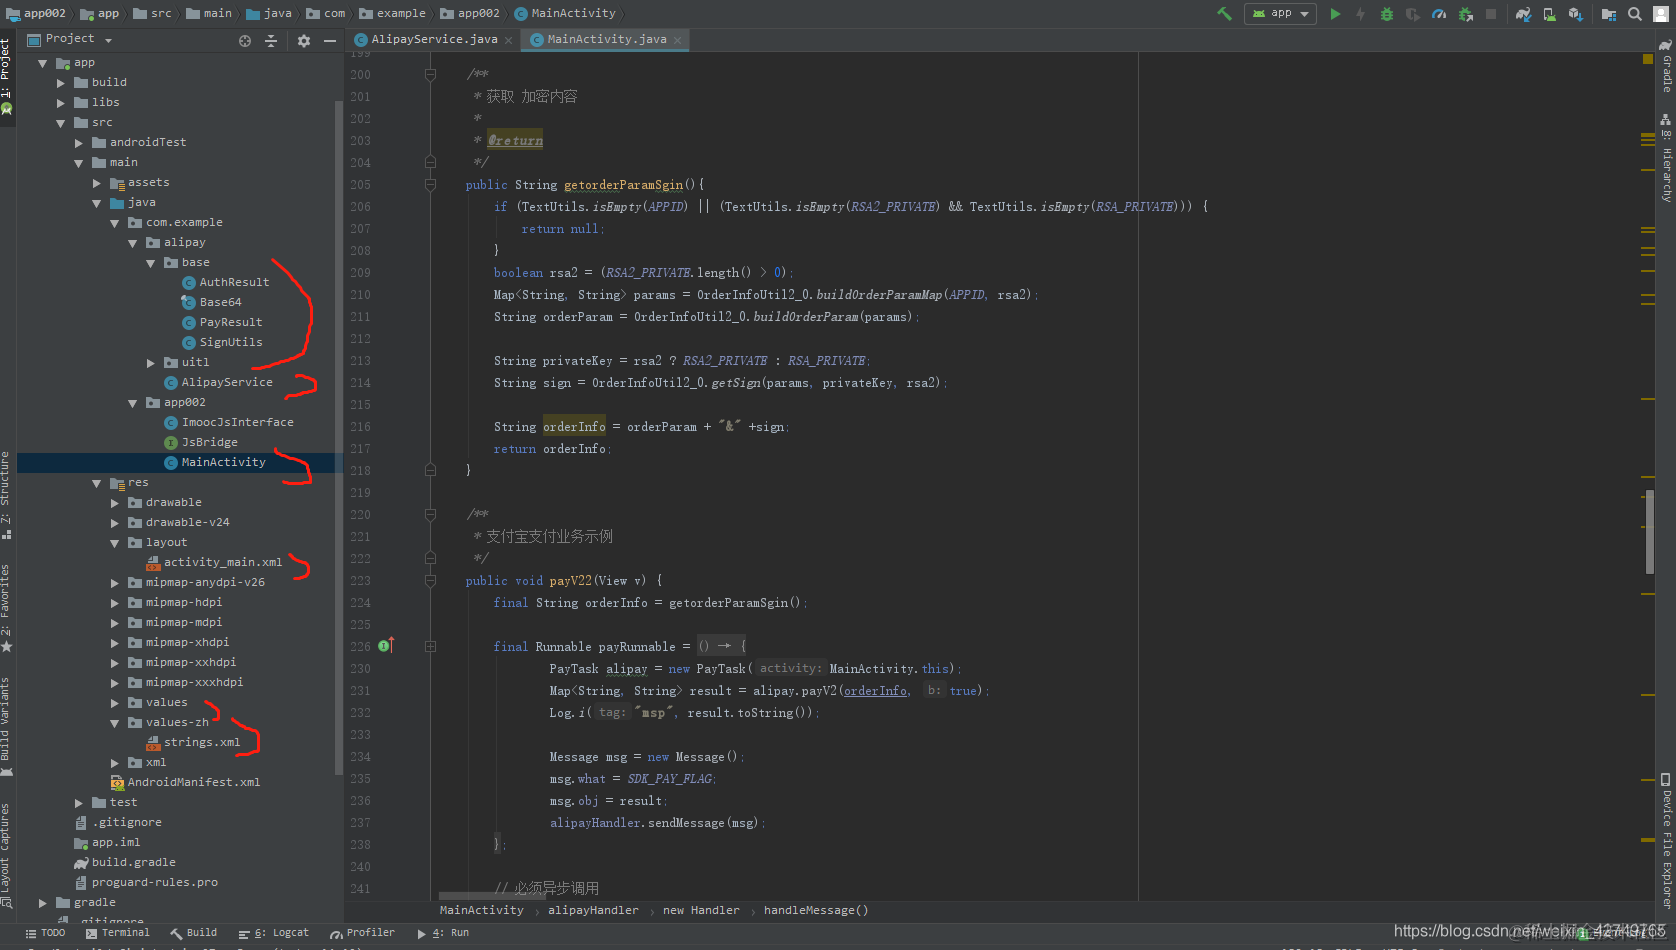Open the Structure side panel

6,495
